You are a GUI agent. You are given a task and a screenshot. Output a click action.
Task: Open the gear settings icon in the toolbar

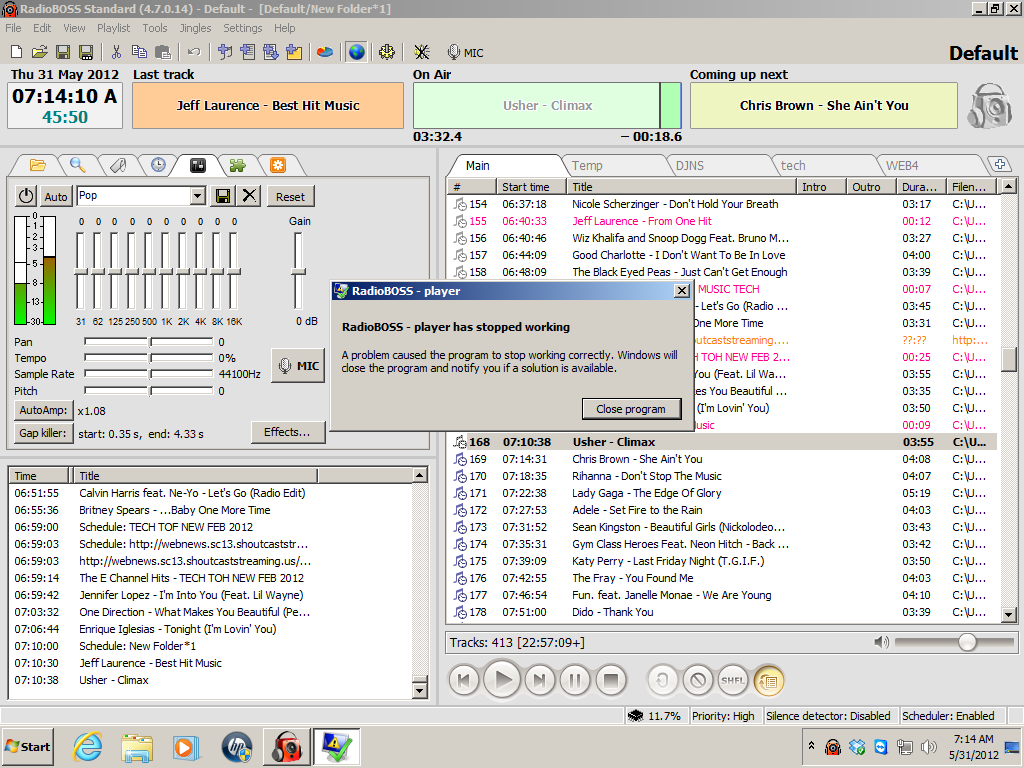(387, 52)
